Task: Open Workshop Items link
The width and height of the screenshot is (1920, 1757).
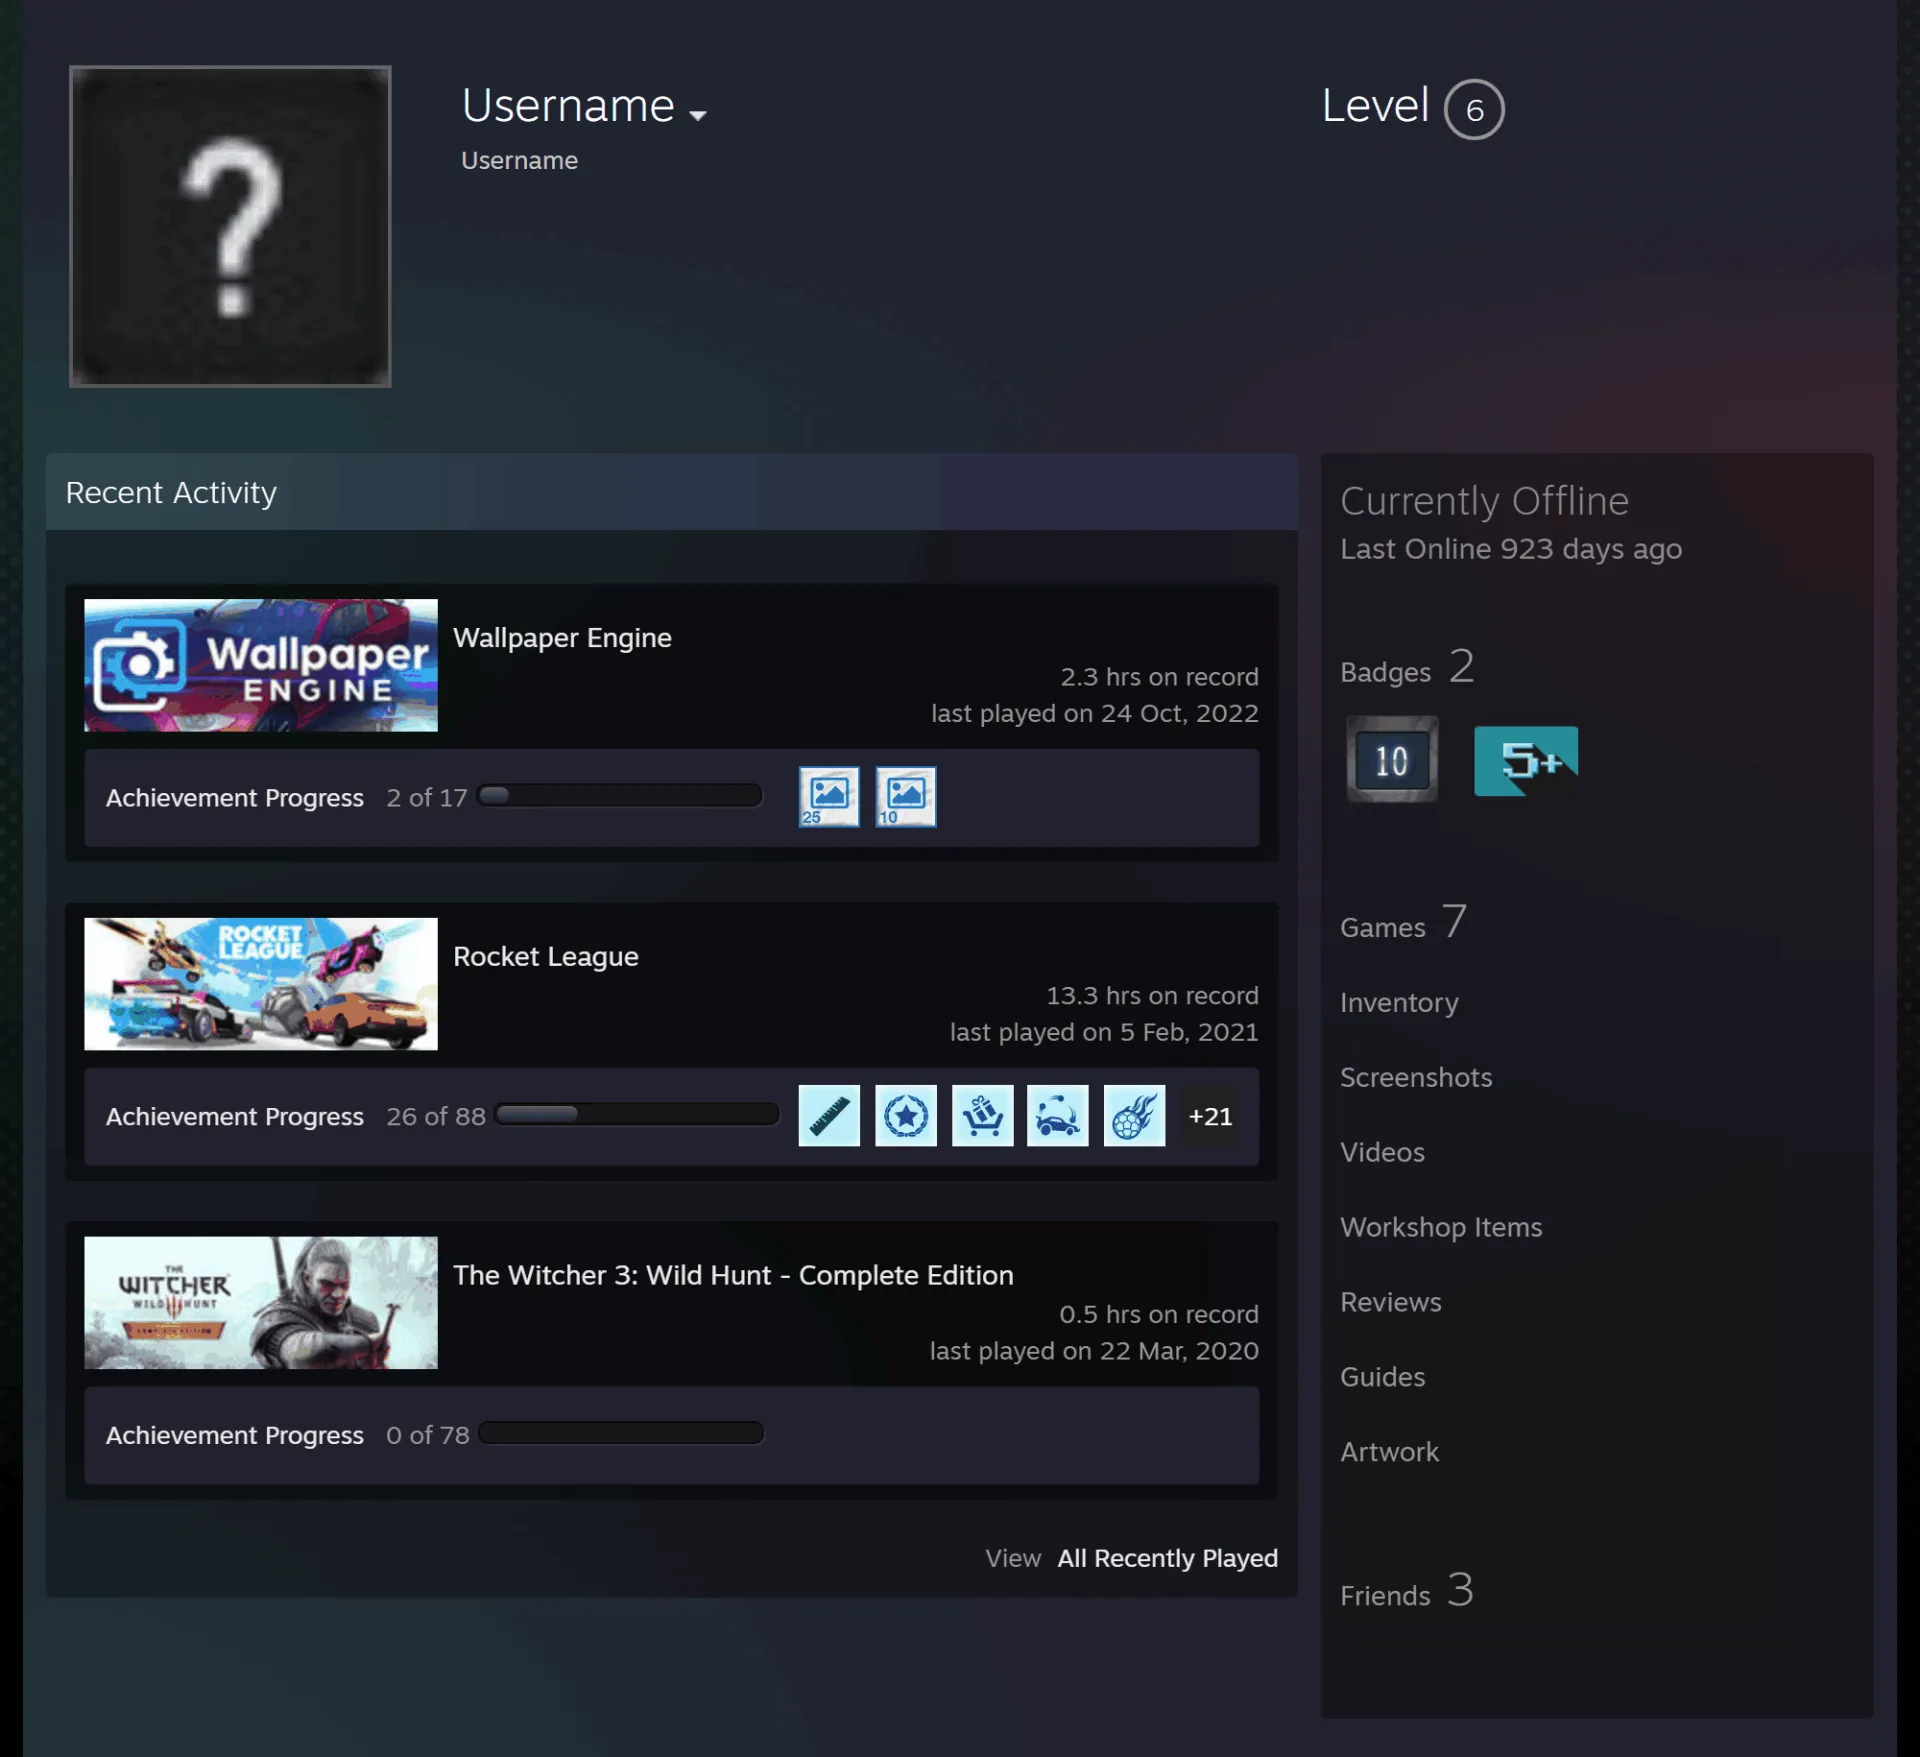Action: click(x=1441, y=1228)
